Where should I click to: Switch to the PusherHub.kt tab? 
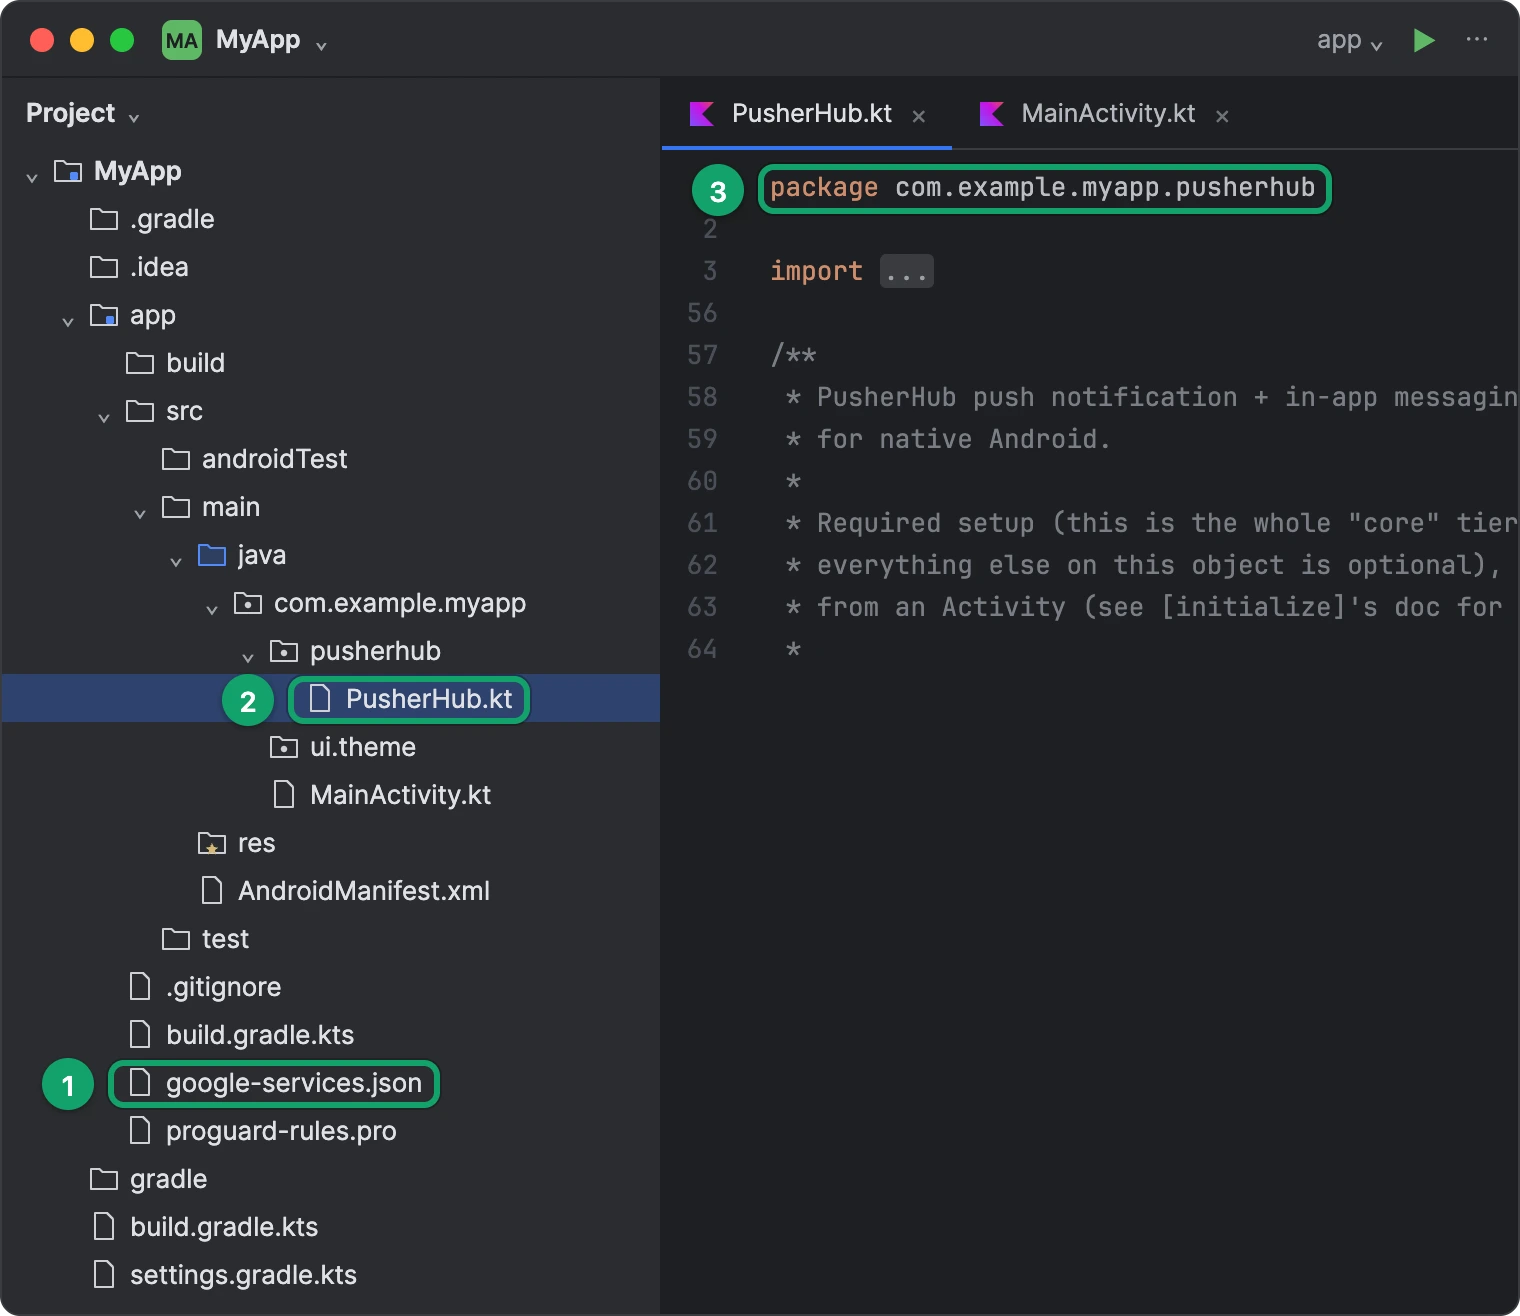tap(807, 114)
